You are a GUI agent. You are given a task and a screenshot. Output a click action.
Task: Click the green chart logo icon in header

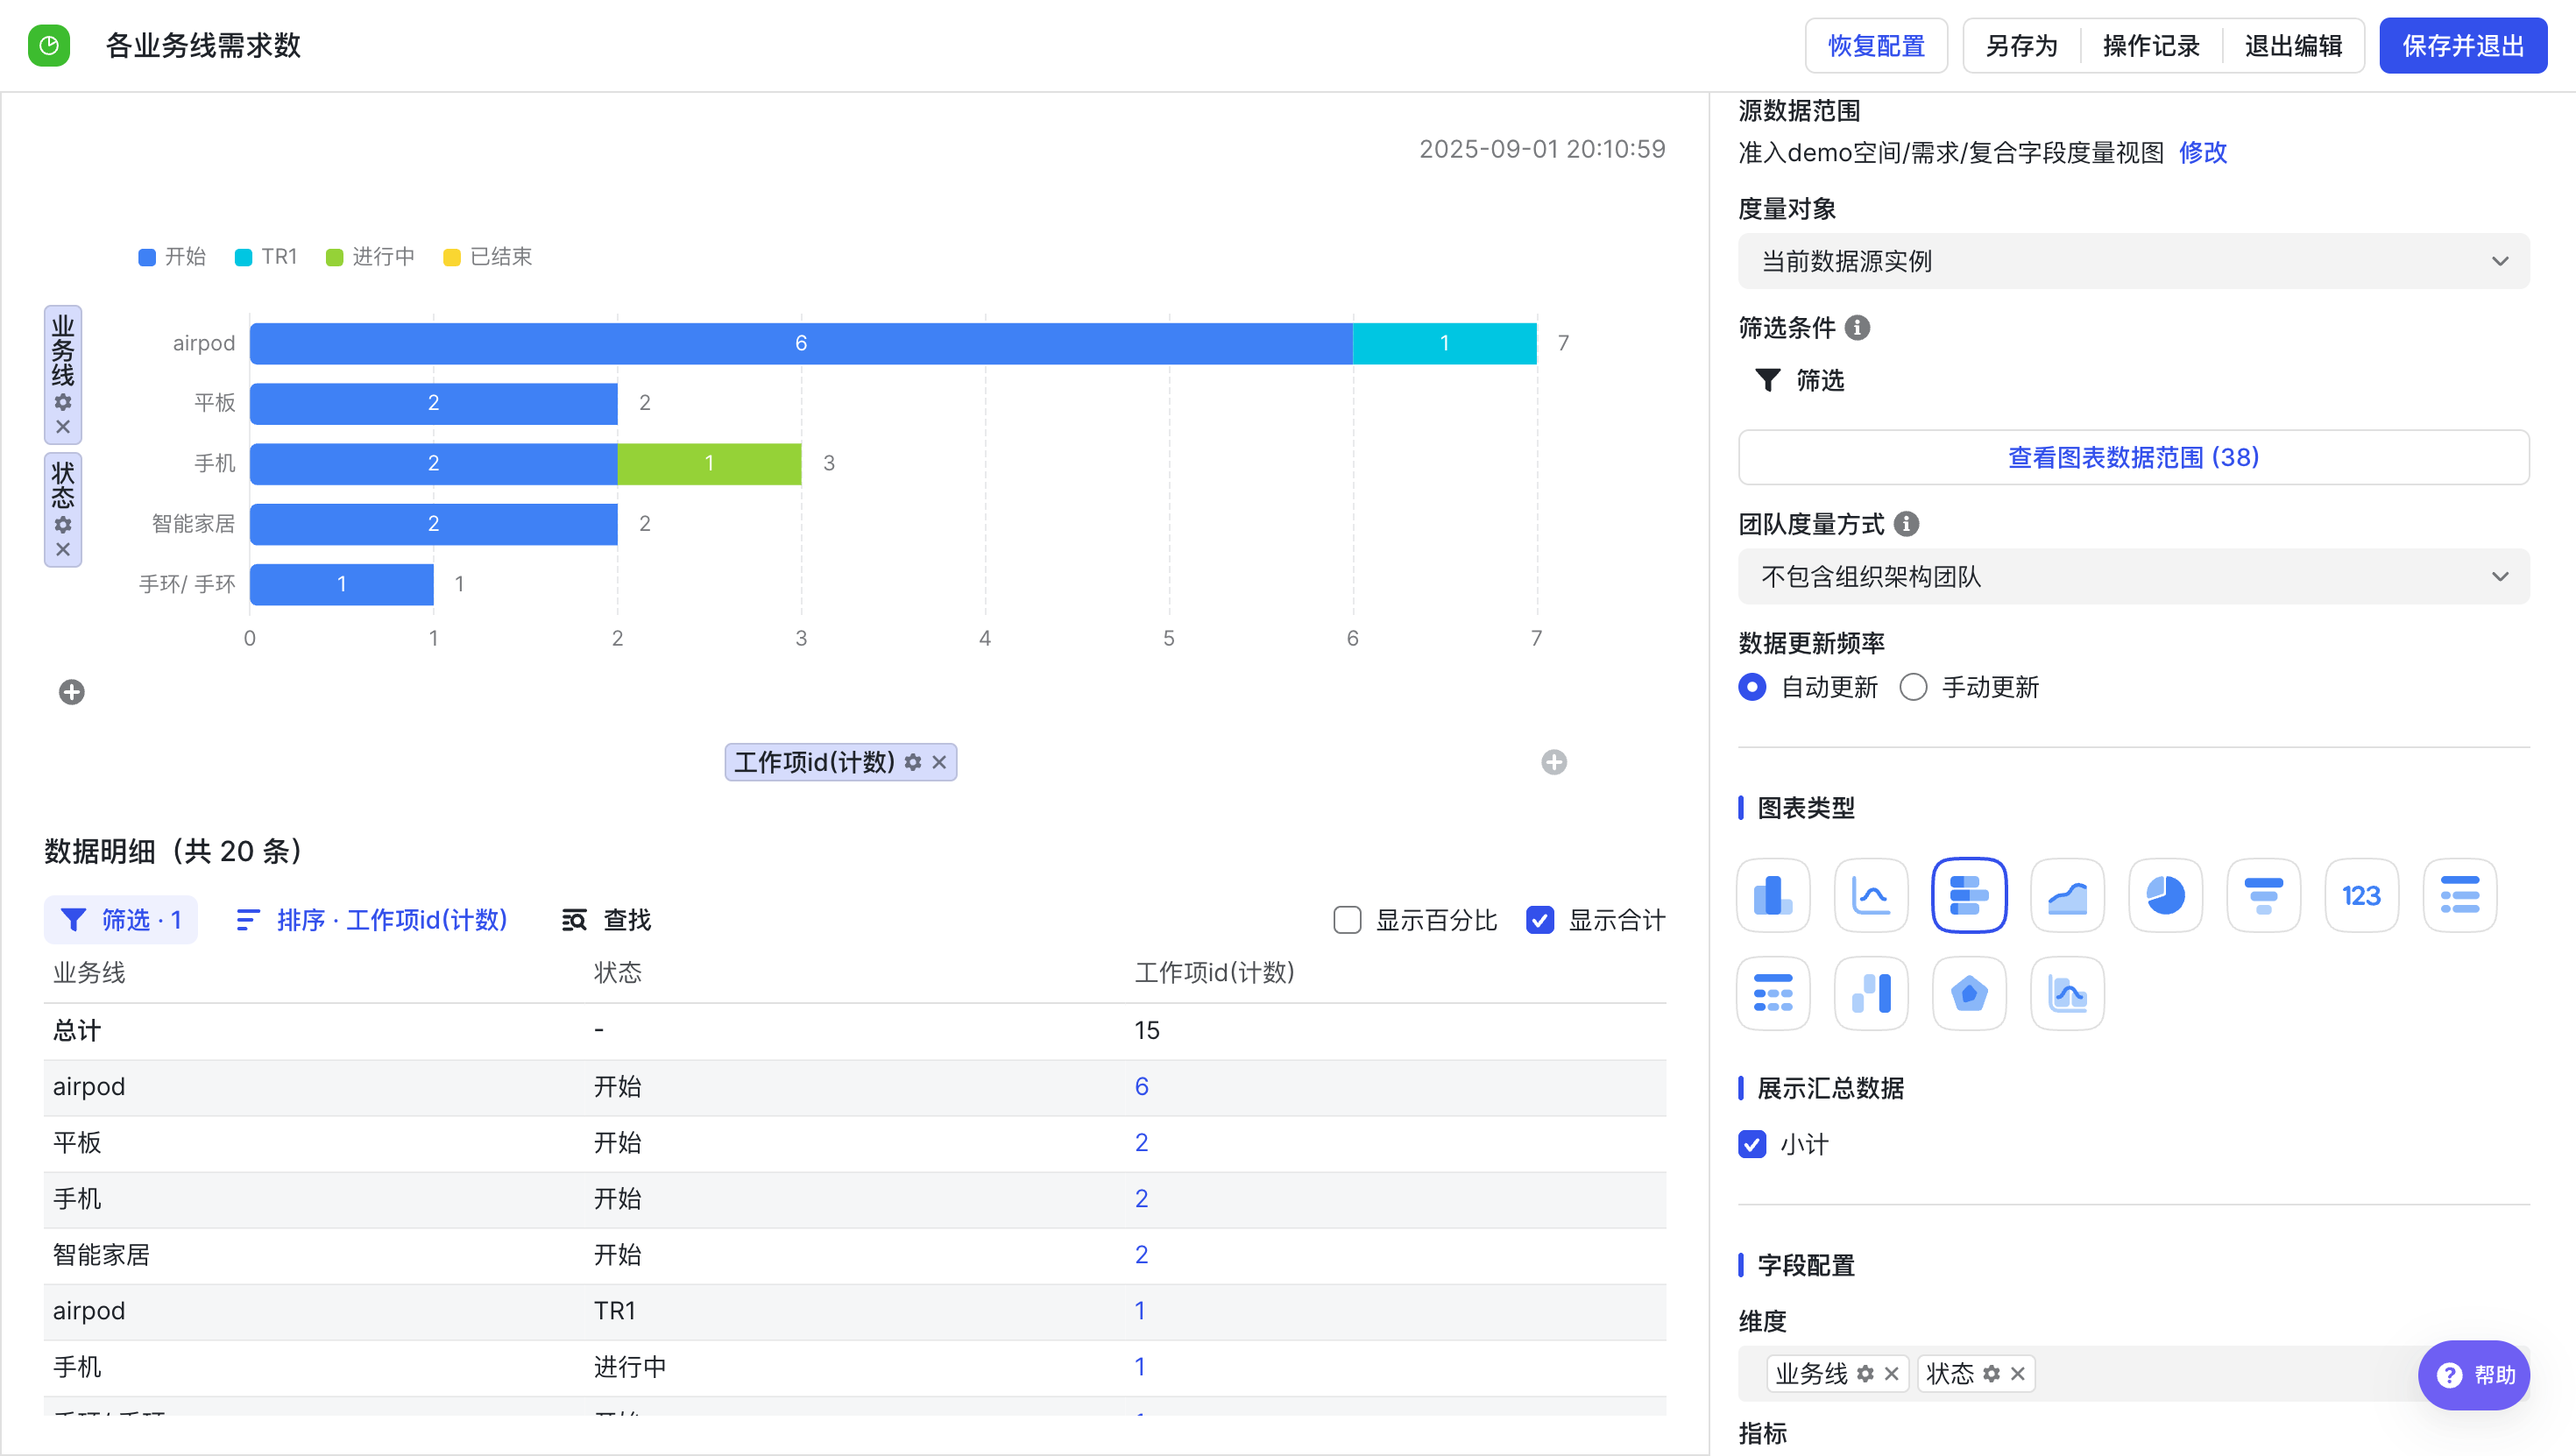[x=49, y=46]
